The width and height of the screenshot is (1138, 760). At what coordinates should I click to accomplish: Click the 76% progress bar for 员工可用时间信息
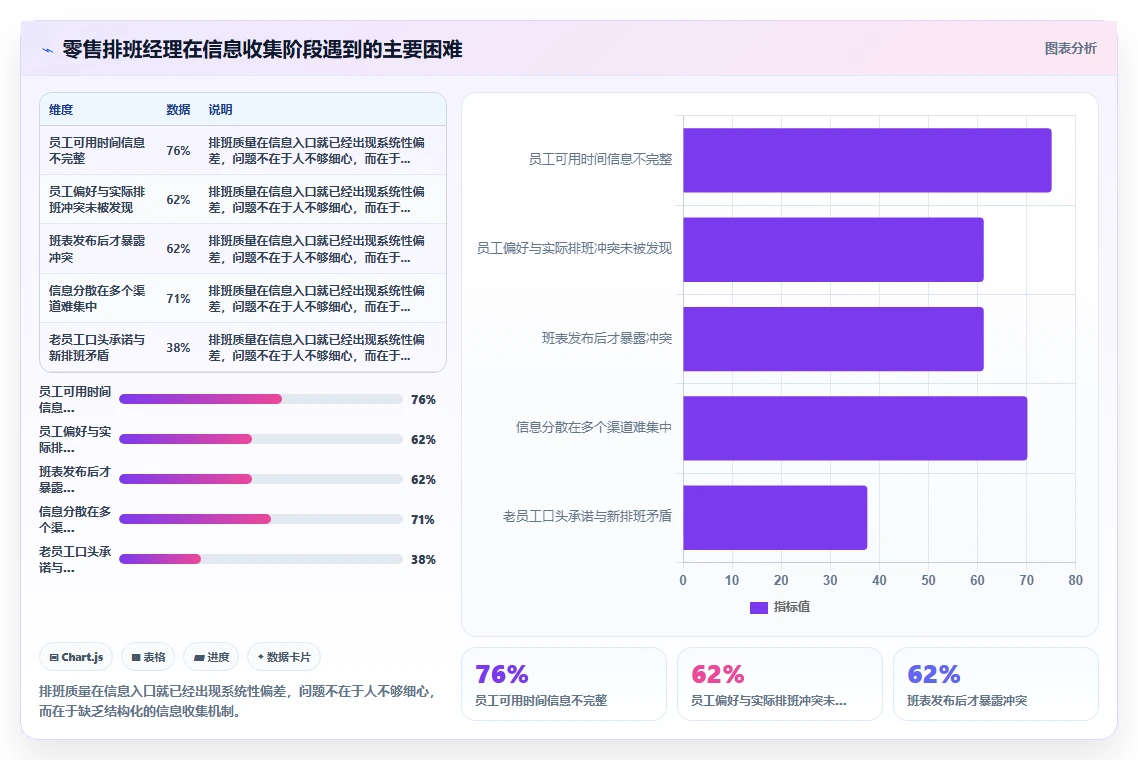point(261,399)
